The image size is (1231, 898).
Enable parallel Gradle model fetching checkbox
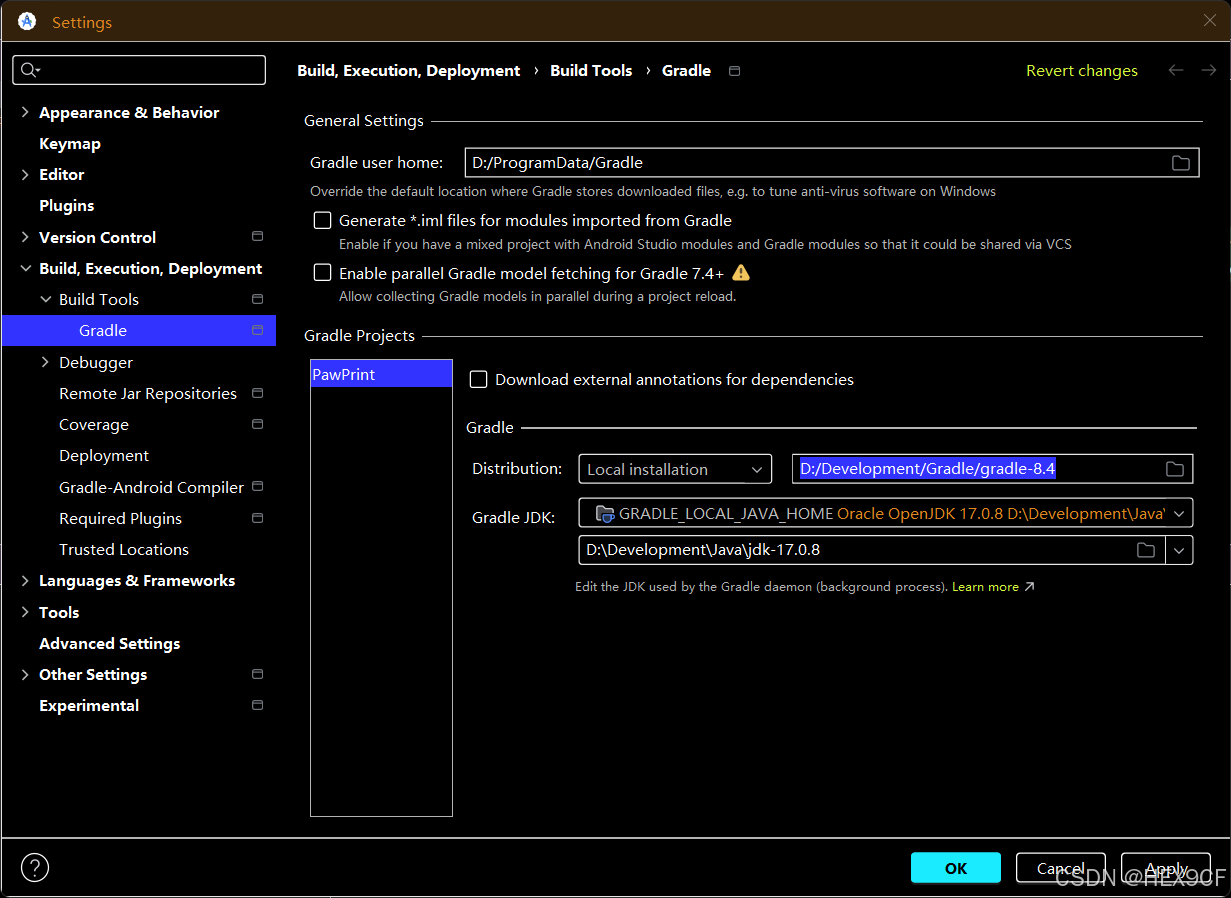click(x=322, y=272)
